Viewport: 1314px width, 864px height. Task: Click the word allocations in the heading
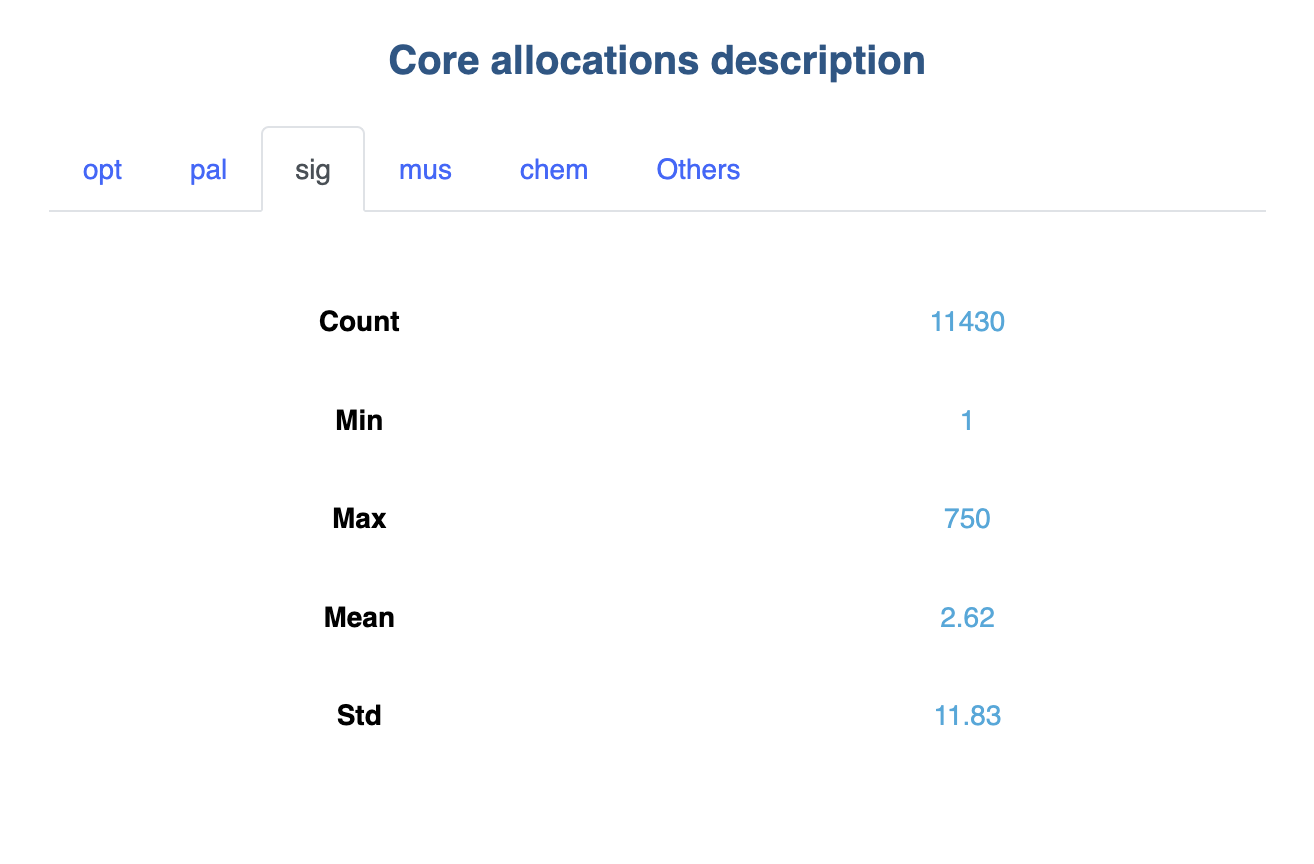coord(595,61)
